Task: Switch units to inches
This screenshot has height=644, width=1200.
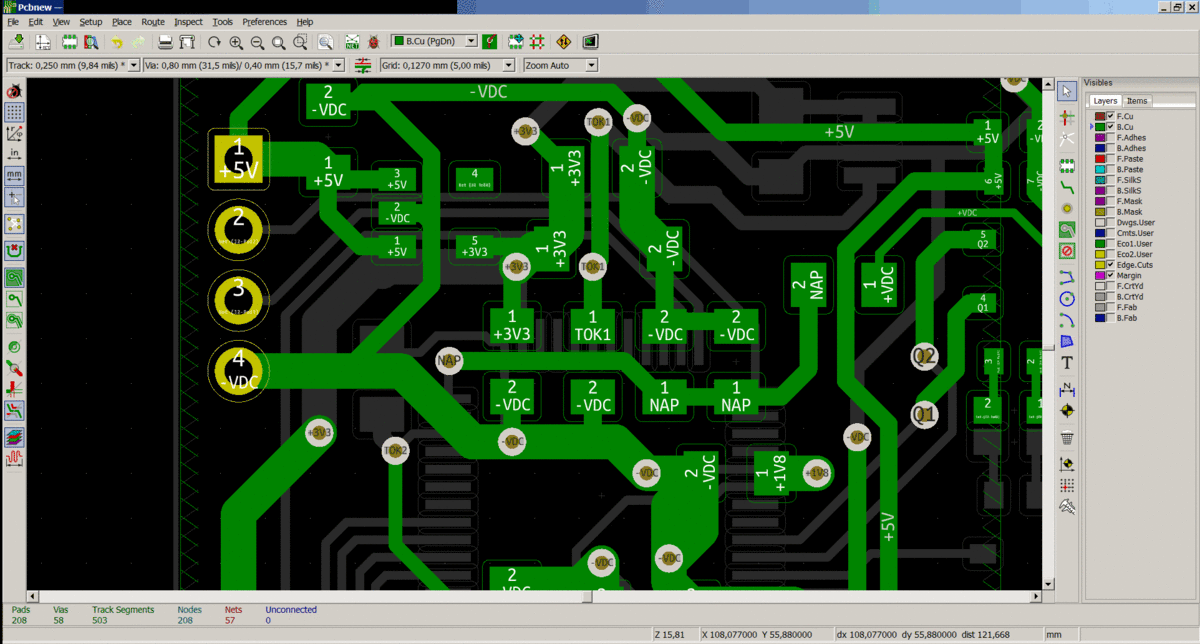Action: [15, 154]
